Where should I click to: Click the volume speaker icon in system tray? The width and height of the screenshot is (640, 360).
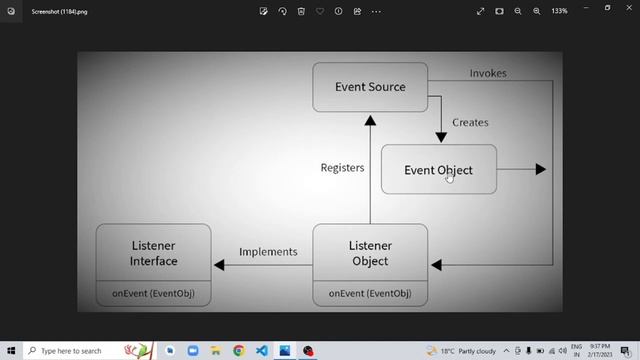point(563,351)
